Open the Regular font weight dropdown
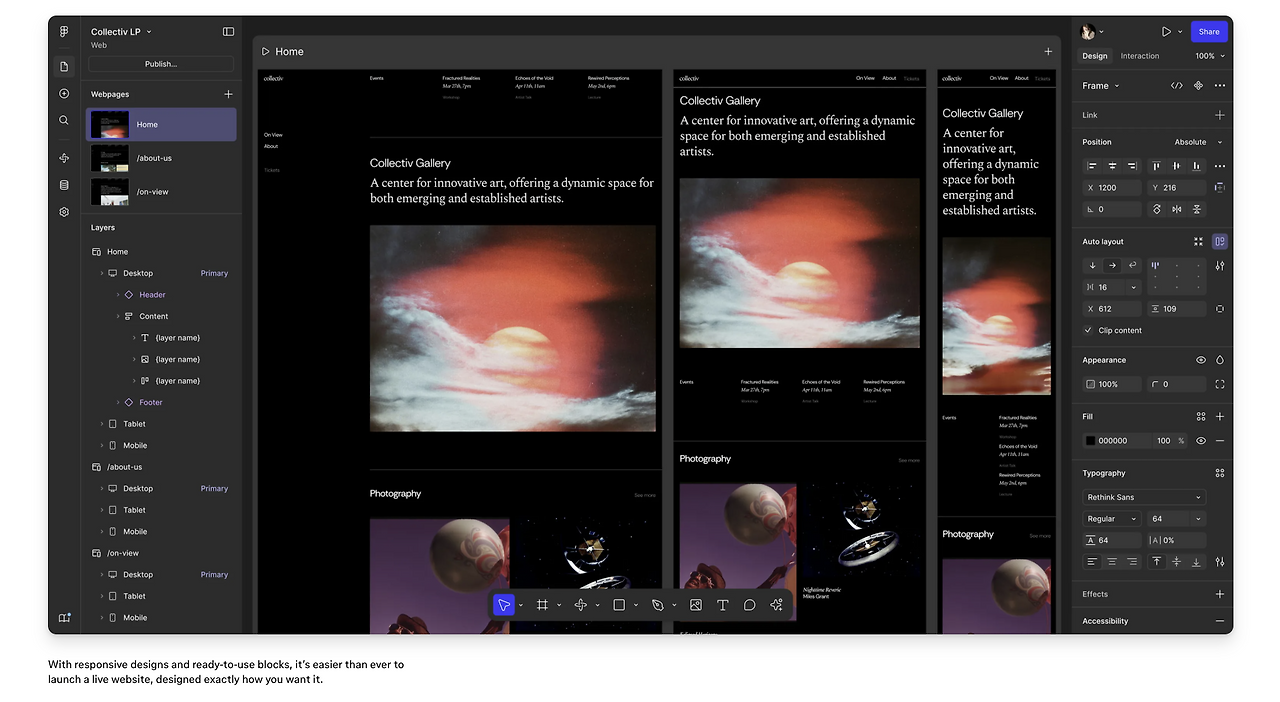Image resolution: width=1280 pixels, height=702 pixels. point(1112,519)
